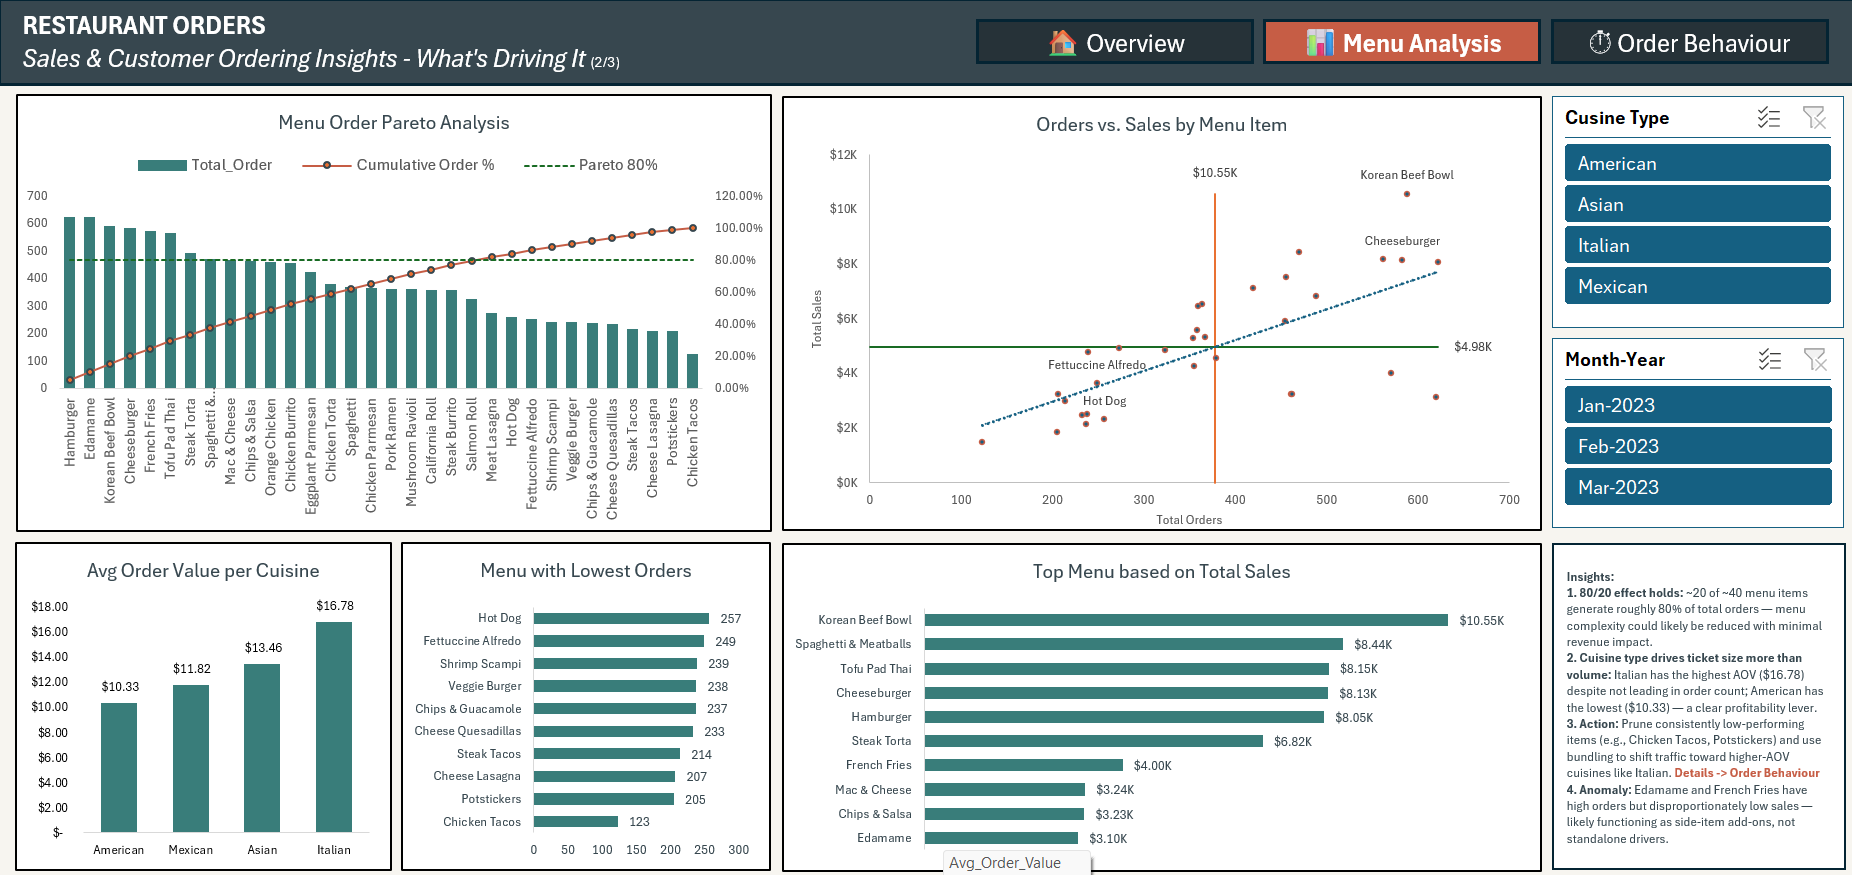1852x875 pixels.
Task: Click the RESTAURANT ORDERS header title
Action: pyautogui.click(x=144, y=25)
